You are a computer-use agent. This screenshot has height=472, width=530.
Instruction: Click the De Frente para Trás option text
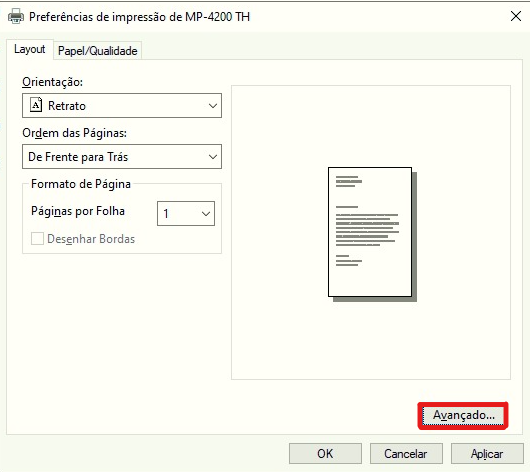[x=78, y=157]
